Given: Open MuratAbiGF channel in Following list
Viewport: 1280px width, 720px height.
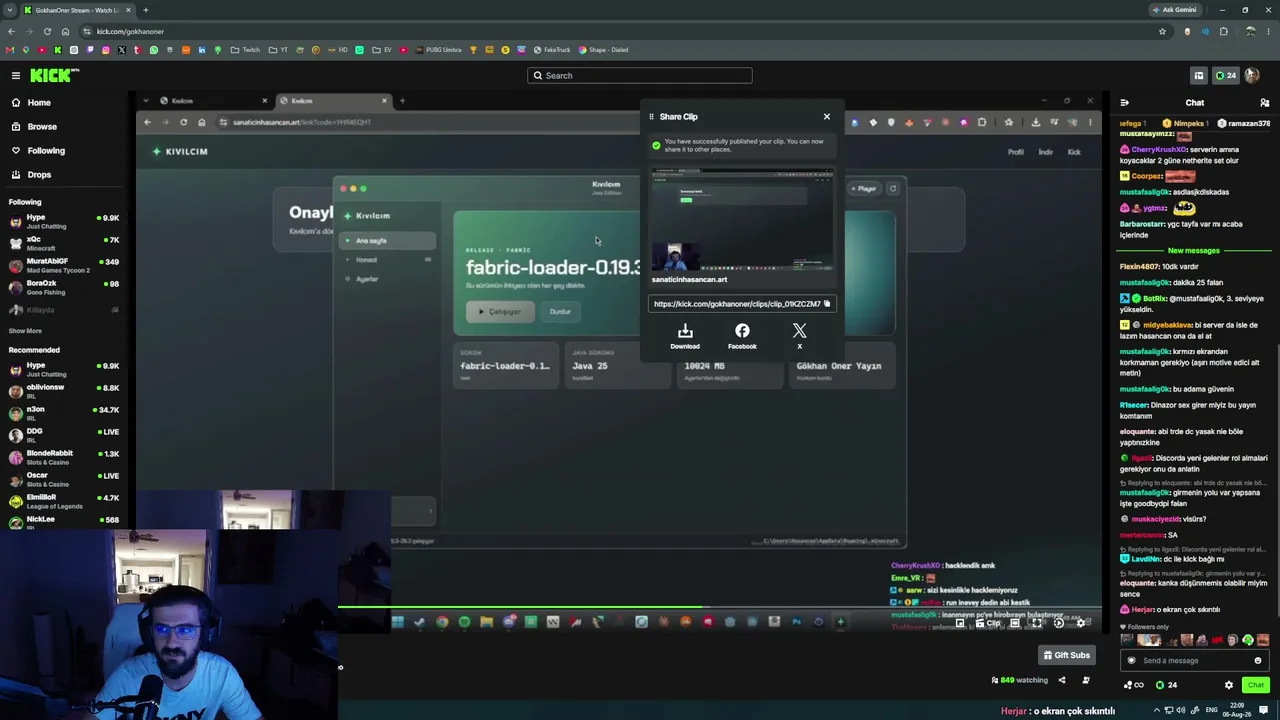Looking at the screenshot, I should click(x=64, y=265).
